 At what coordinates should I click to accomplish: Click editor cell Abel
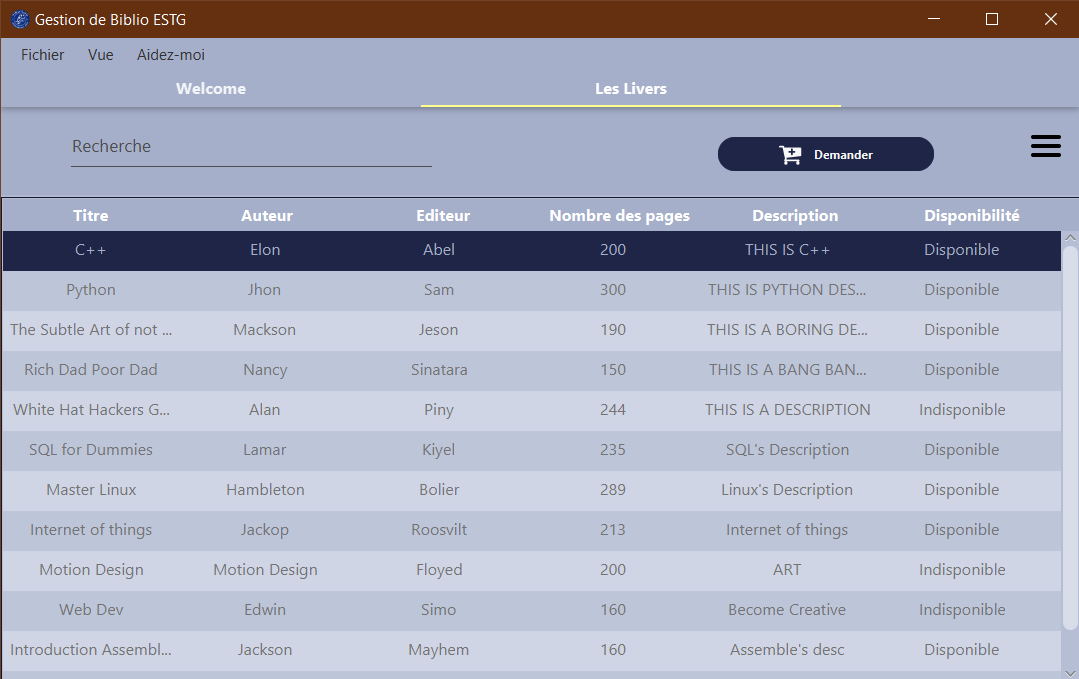[439, 250]
